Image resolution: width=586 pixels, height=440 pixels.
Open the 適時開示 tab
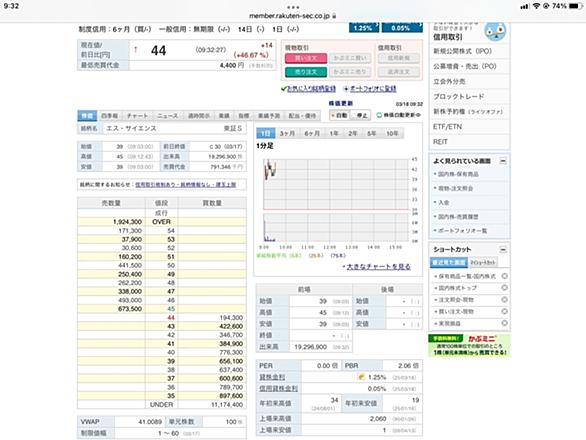click(198, 116)
